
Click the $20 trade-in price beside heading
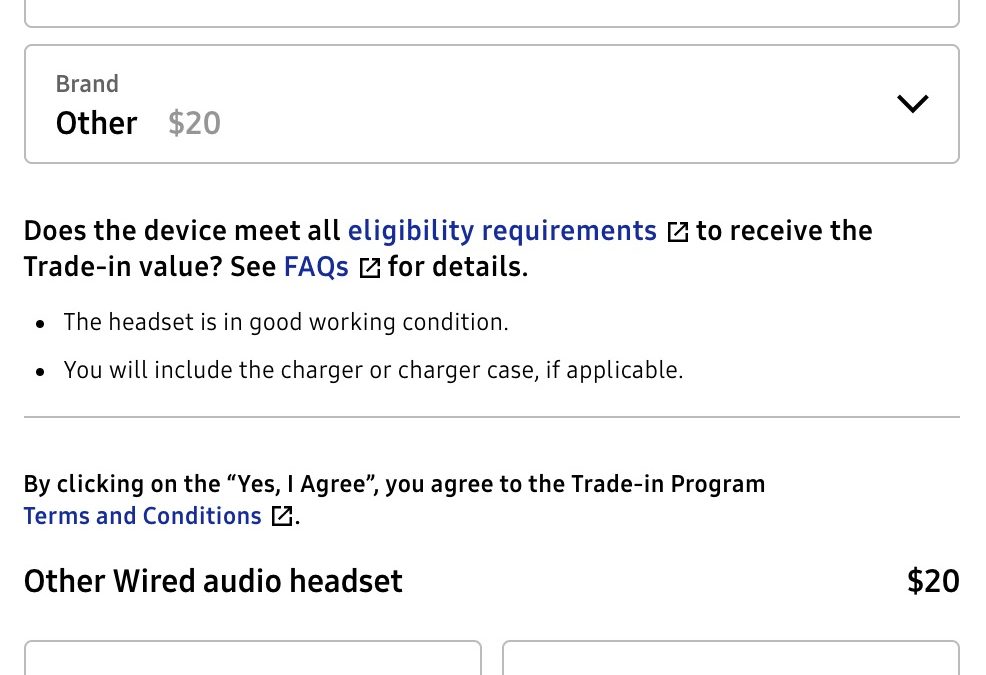[x=932, y=581]
